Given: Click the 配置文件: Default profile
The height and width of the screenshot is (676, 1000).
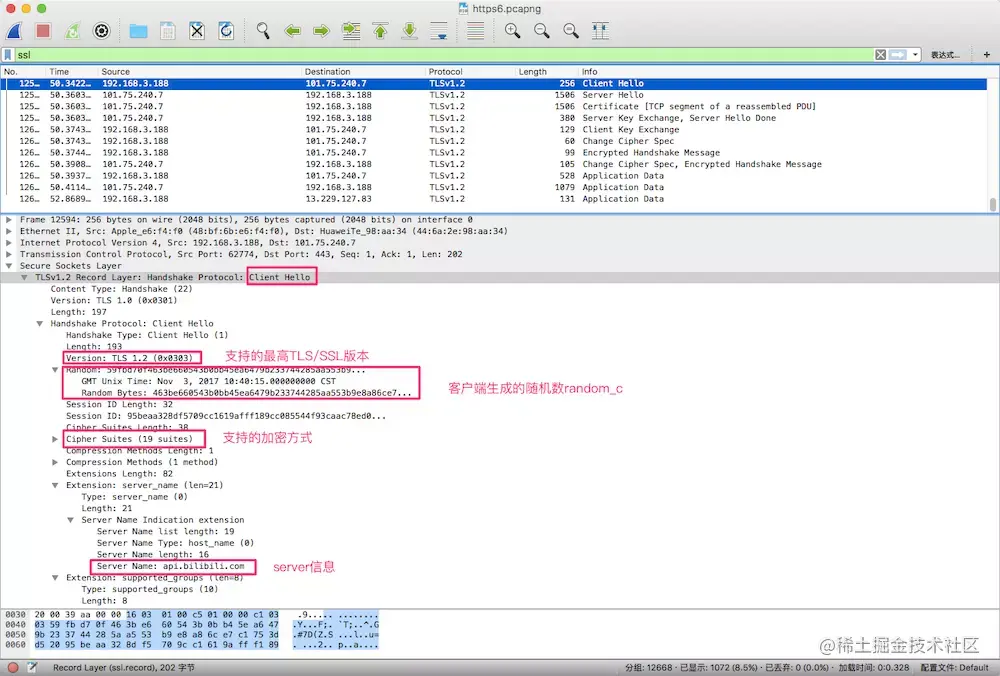Looking at the screenshot, I should pos(954,668).
